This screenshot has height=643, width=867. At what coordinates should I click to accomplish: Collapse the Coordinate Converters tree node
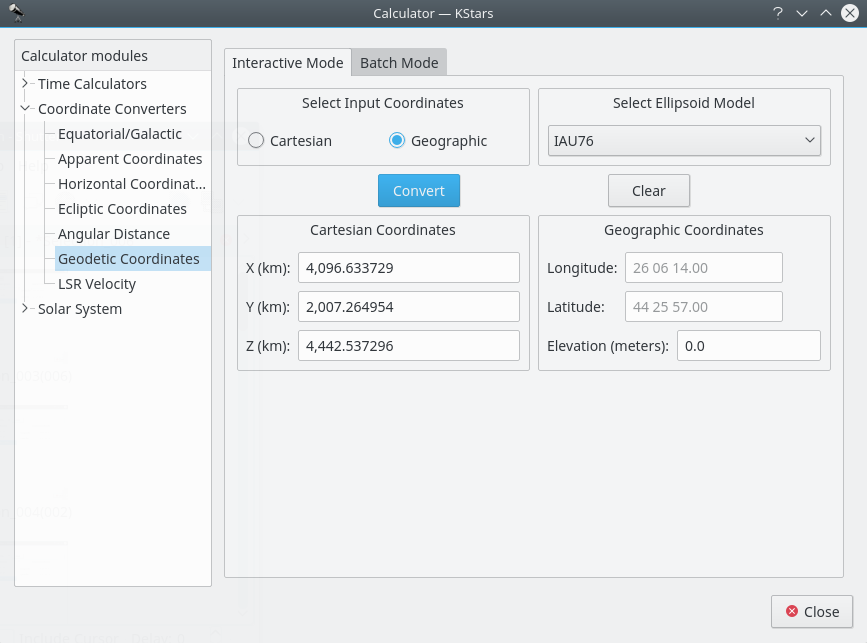pyautogui.click(x=26, y=109)
